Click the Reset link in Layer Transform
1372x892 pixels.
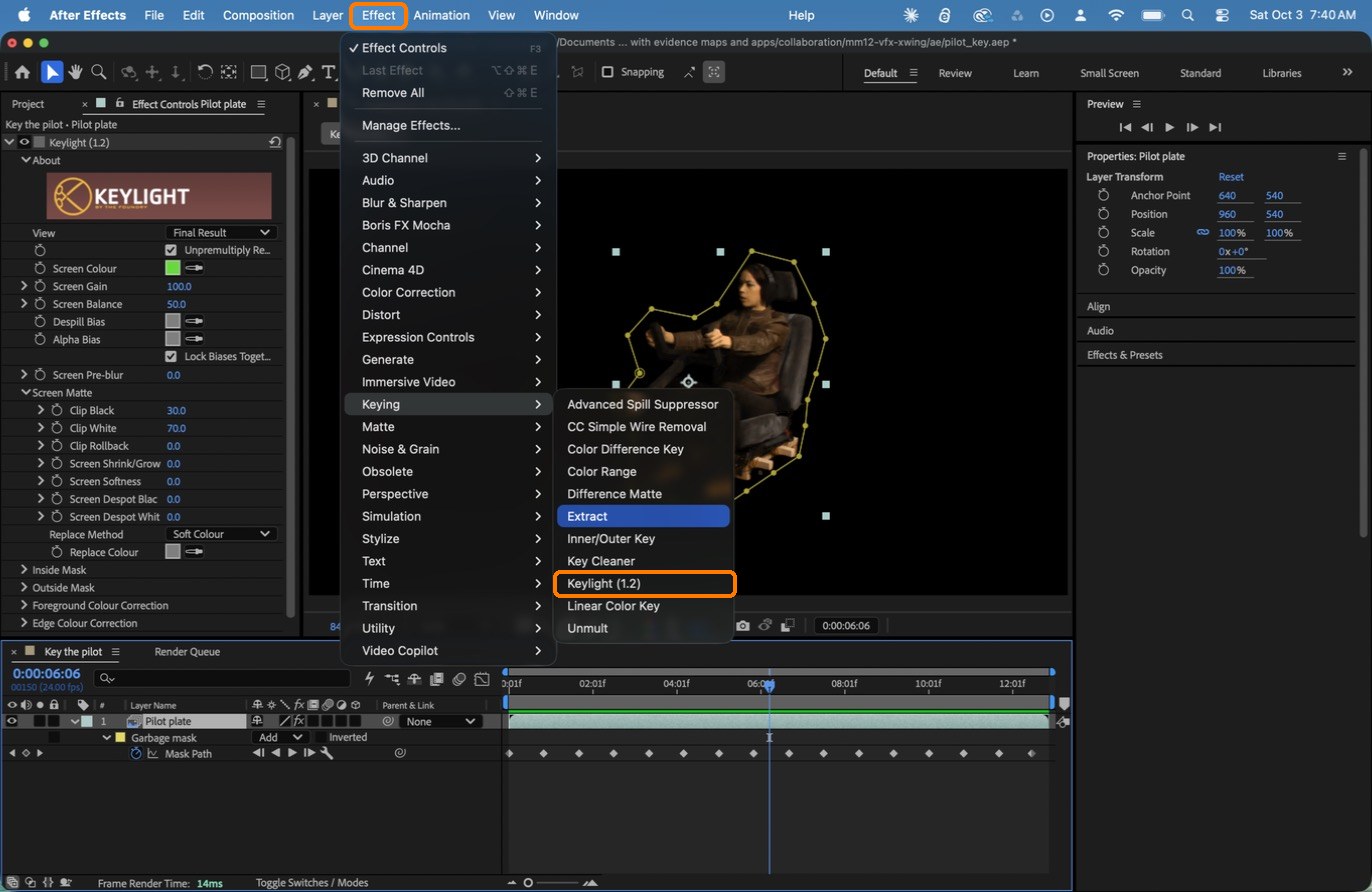tap(1231, 177)
